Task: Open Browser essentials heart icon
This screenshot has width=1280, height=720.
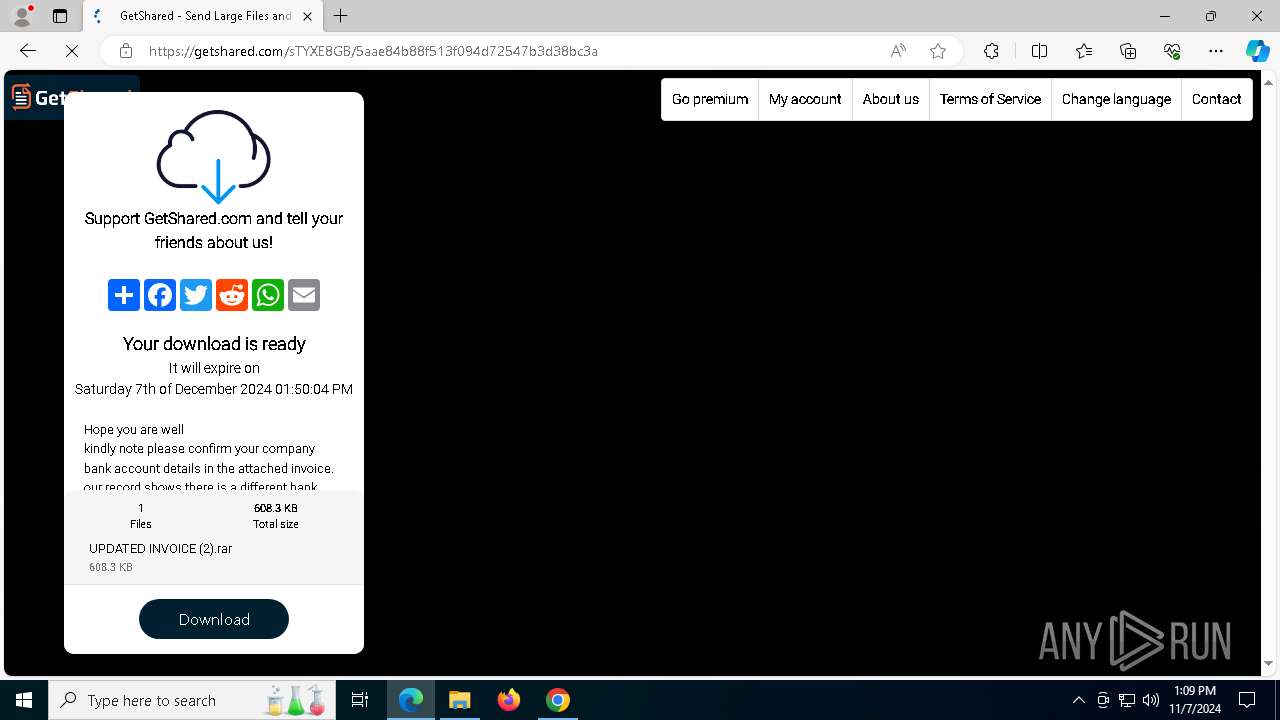Action: [x=1172, y=51]
